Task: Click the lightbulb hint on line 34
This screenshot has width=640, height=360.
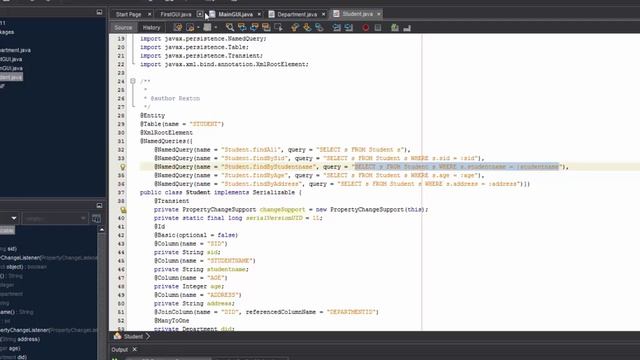Action: 123,167
